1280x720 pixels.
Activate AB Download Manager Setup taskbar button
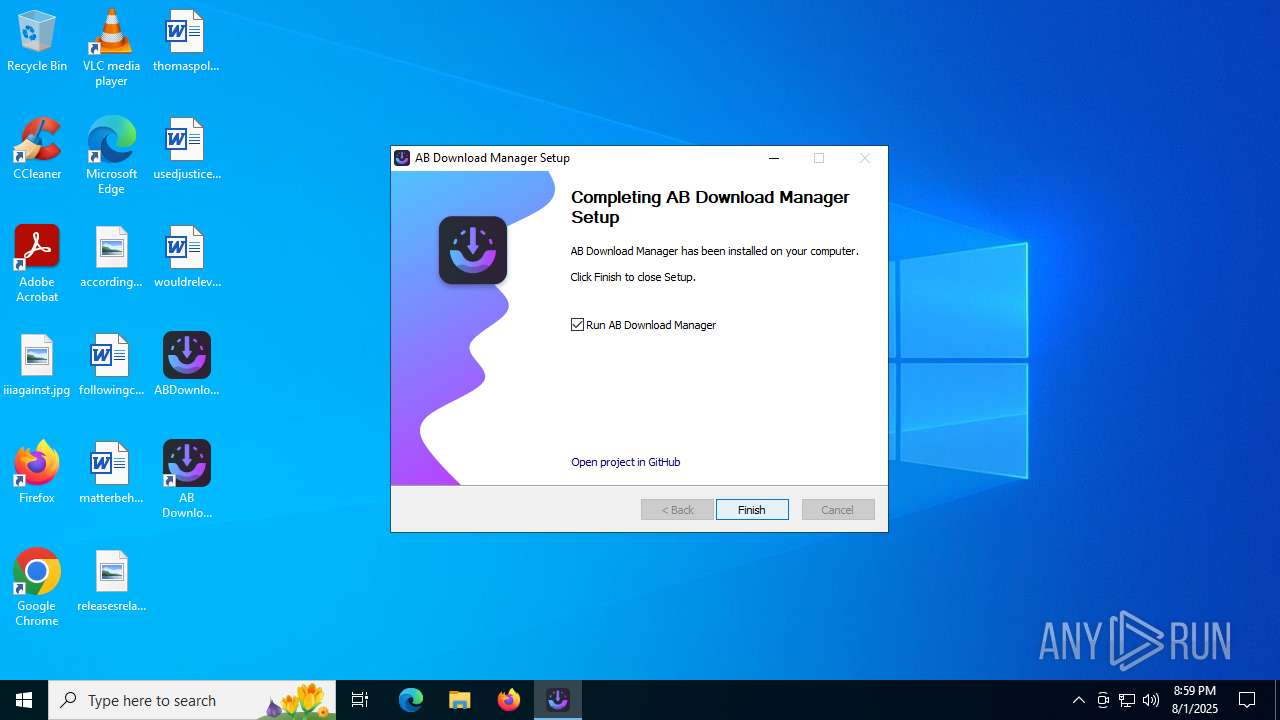click(558, 700)
